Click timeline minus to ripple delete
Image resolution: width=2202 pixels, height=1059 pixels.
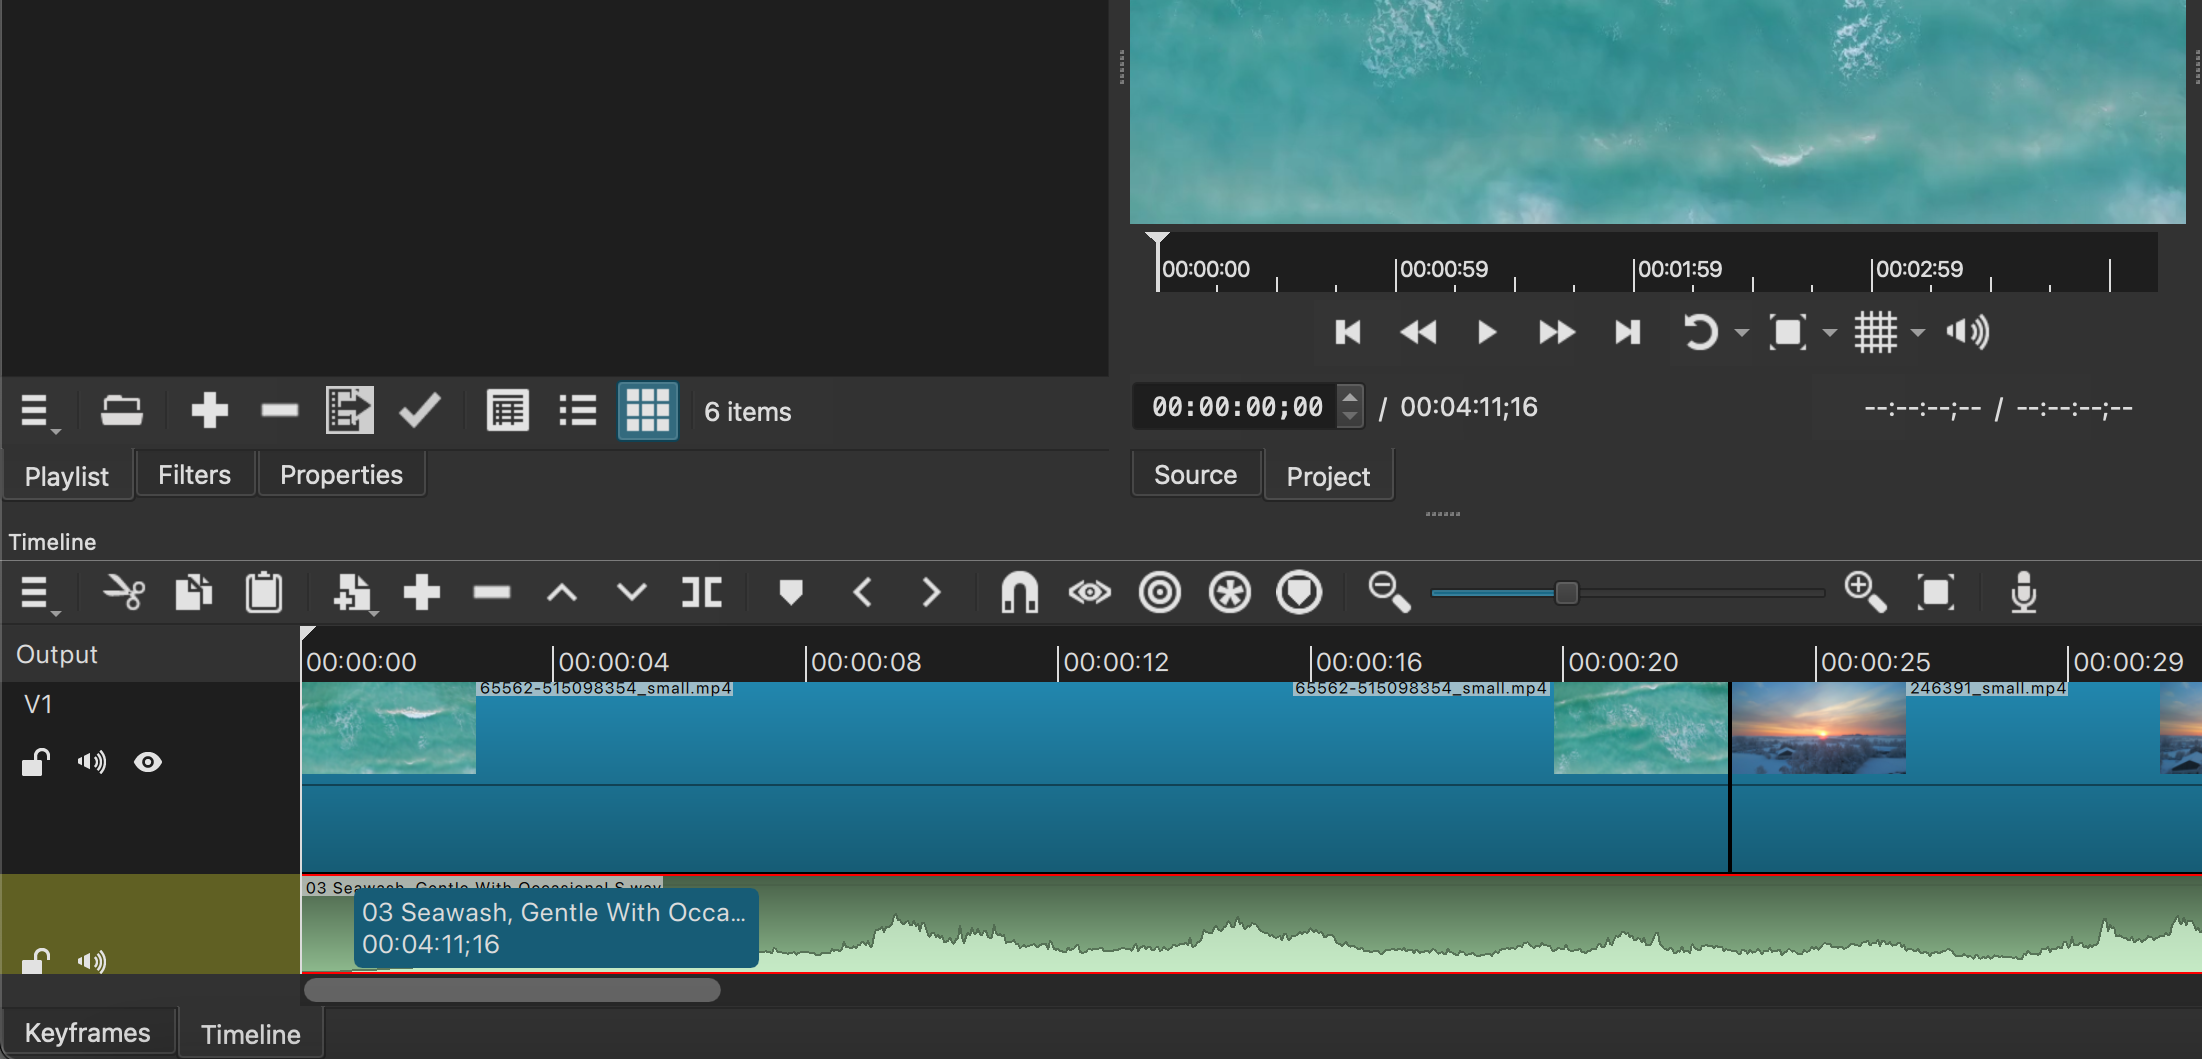tap(492, 593)
